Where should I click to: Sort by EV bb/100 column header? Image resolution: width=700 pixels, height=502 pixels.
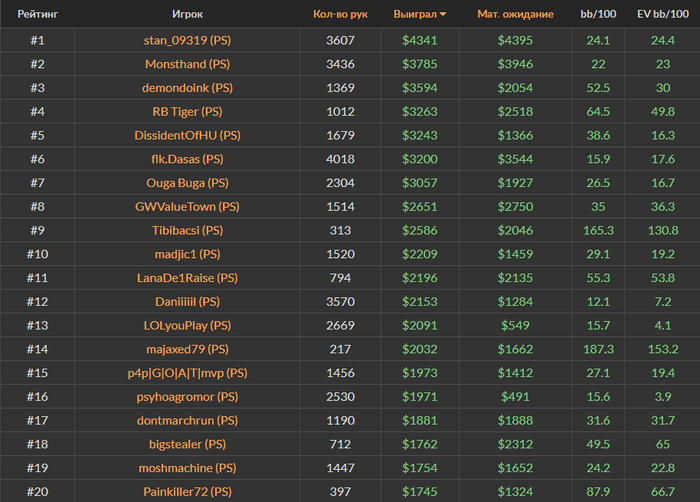(663, 15)
